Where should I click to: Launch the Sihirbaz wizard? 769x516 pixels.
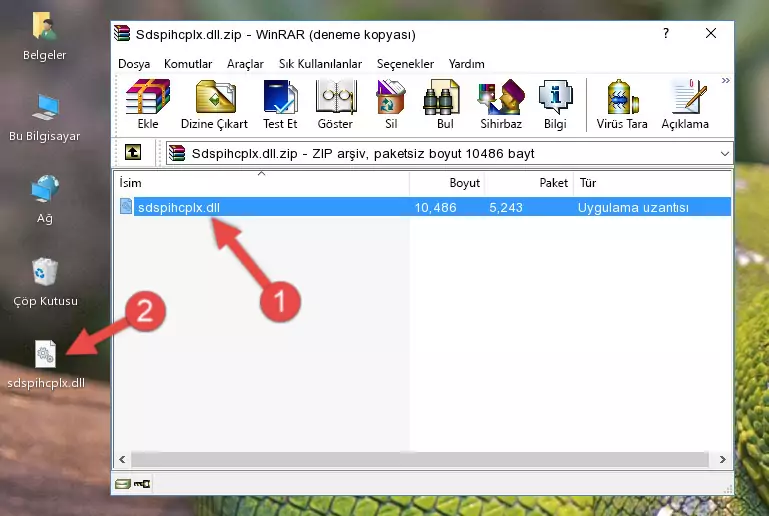501,104
